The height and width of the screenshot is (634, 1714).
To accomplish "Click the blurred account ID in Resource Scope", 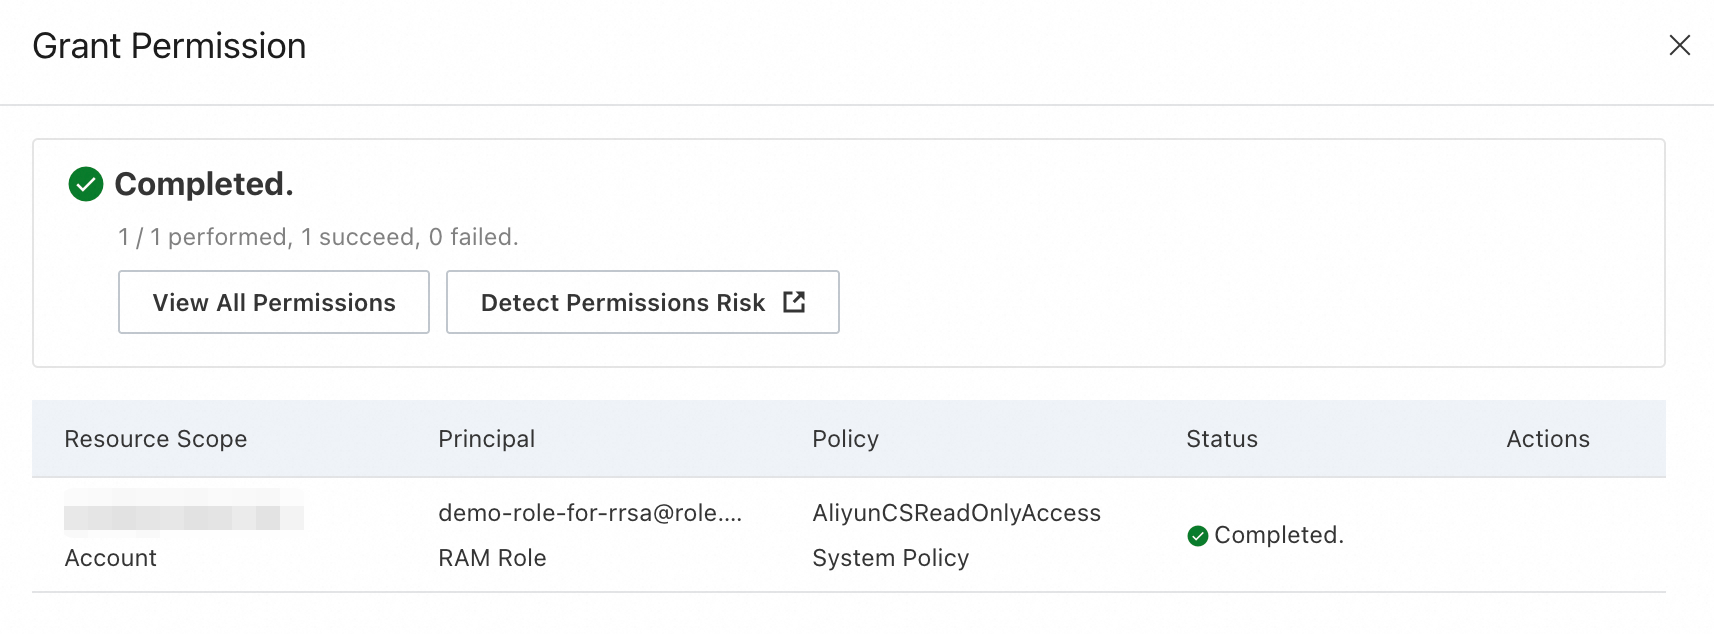I will (x=183, y=512).
